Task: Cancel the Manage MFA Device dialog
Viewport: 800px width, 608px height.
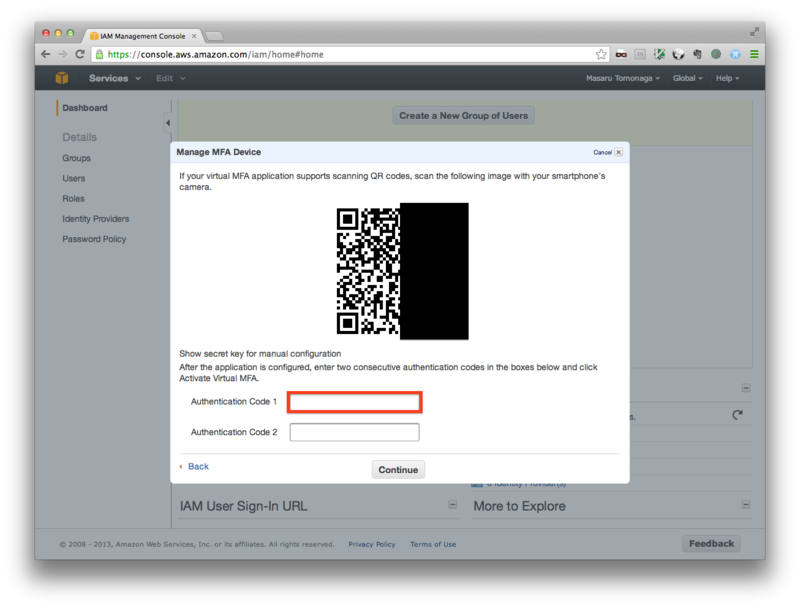Action: click(x=607, y=152)
